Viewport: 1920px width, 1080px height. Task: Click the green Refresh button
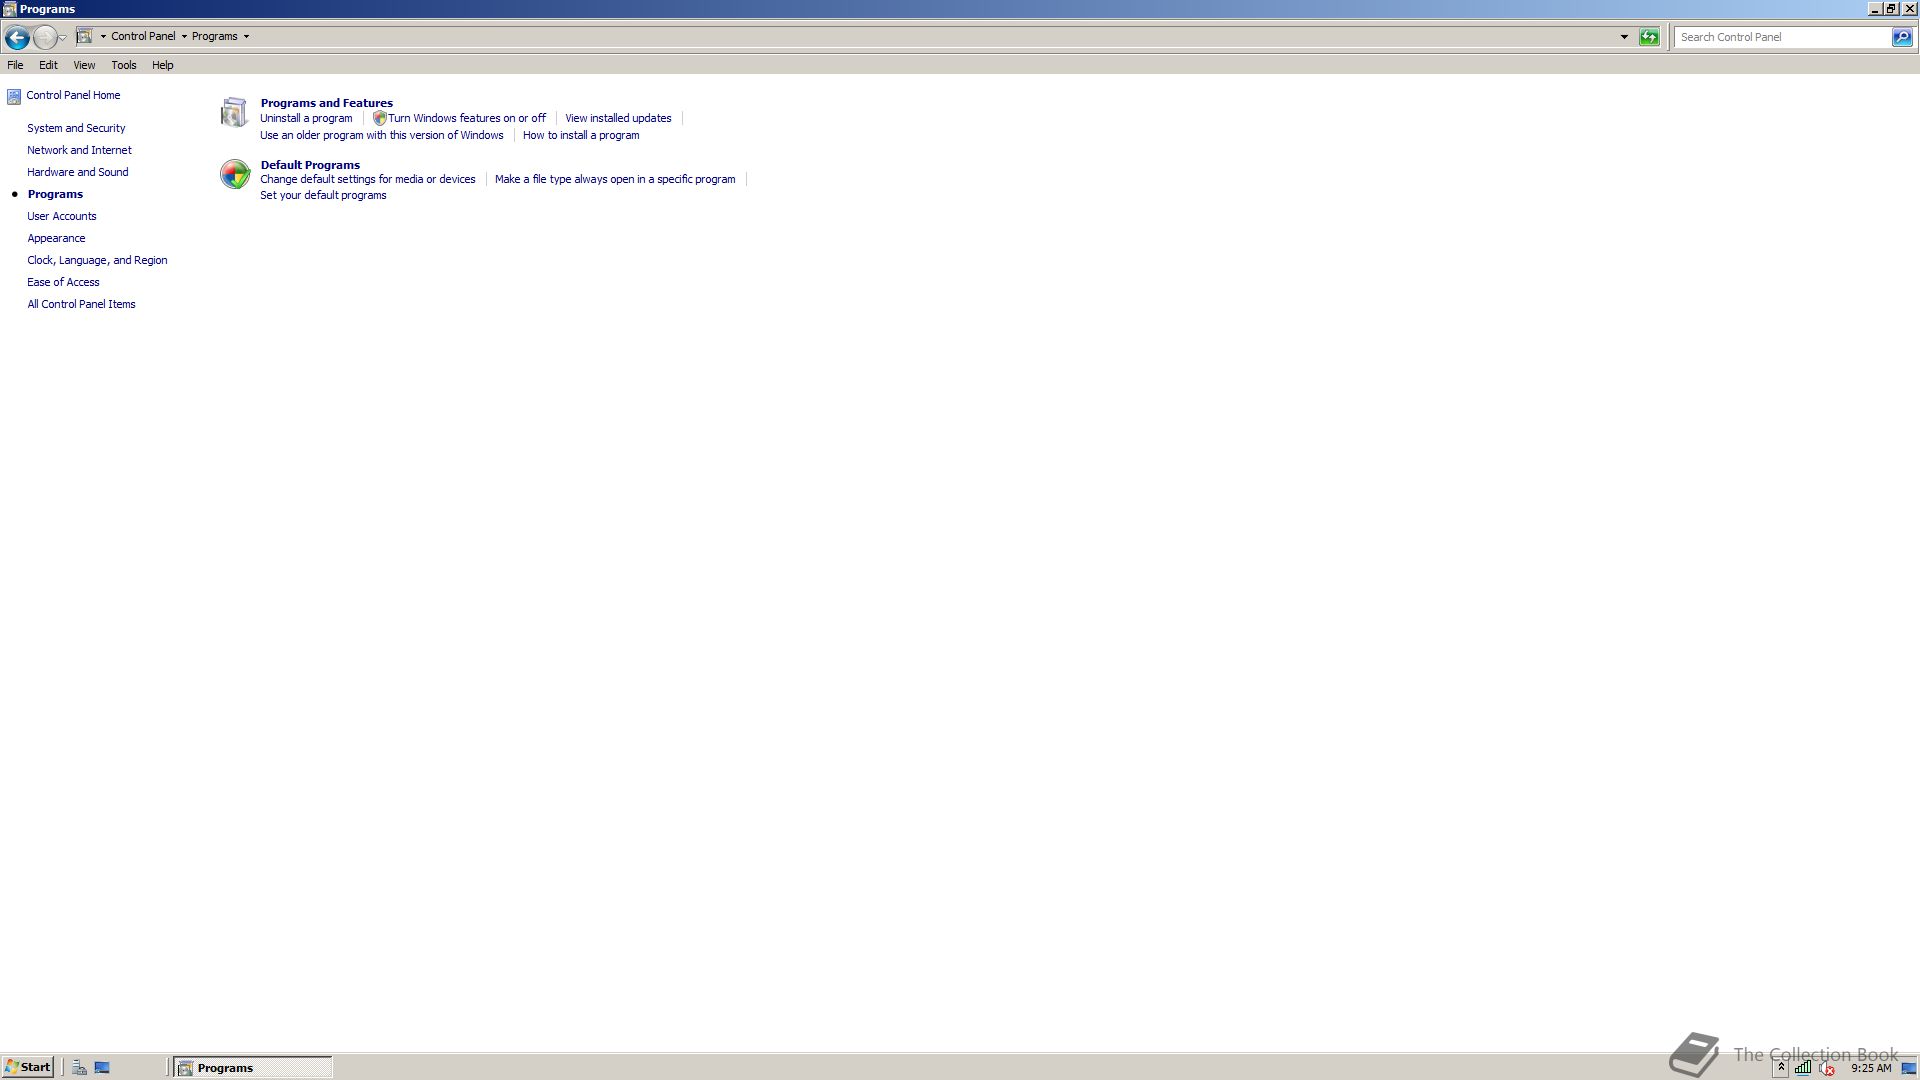tap(1649, 37)
